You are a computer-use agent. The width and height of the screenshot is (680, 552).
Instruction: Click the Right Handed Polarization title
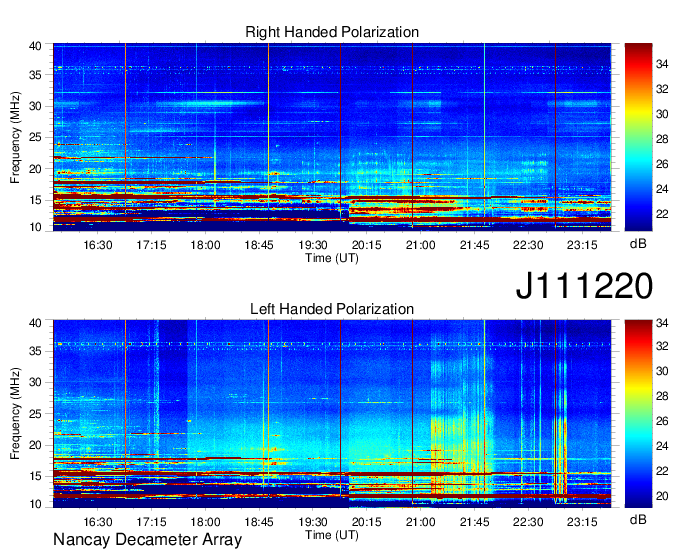coord(332,32)
